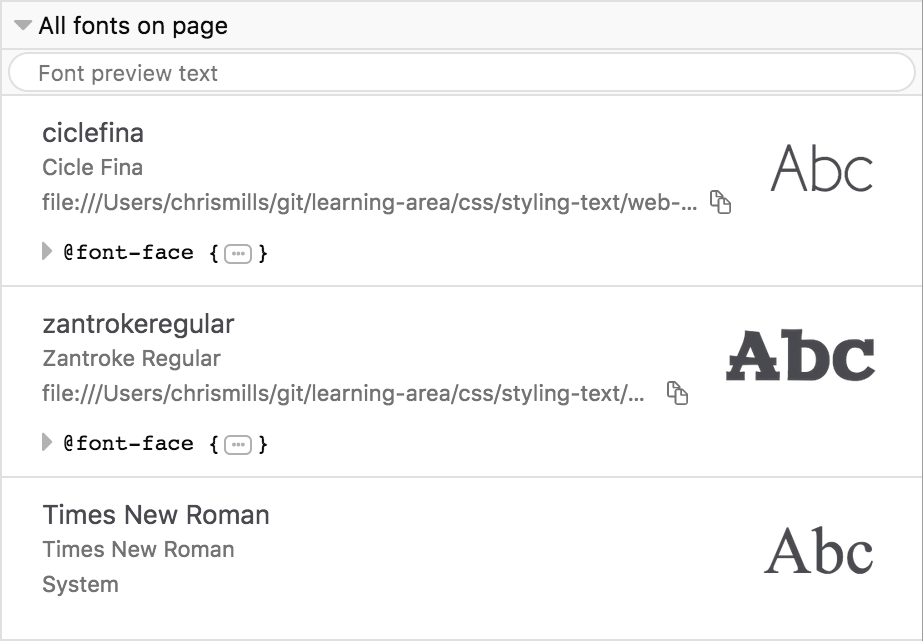The image size is (923, 641).
Task: Click the Zantroke Regular family name text
Action: (x=131, y=358)
